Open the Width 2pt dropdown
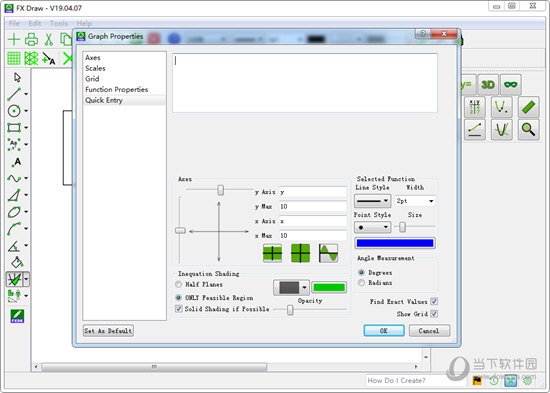The width and height of the screenshot is (550, 393). coord(415,201)
